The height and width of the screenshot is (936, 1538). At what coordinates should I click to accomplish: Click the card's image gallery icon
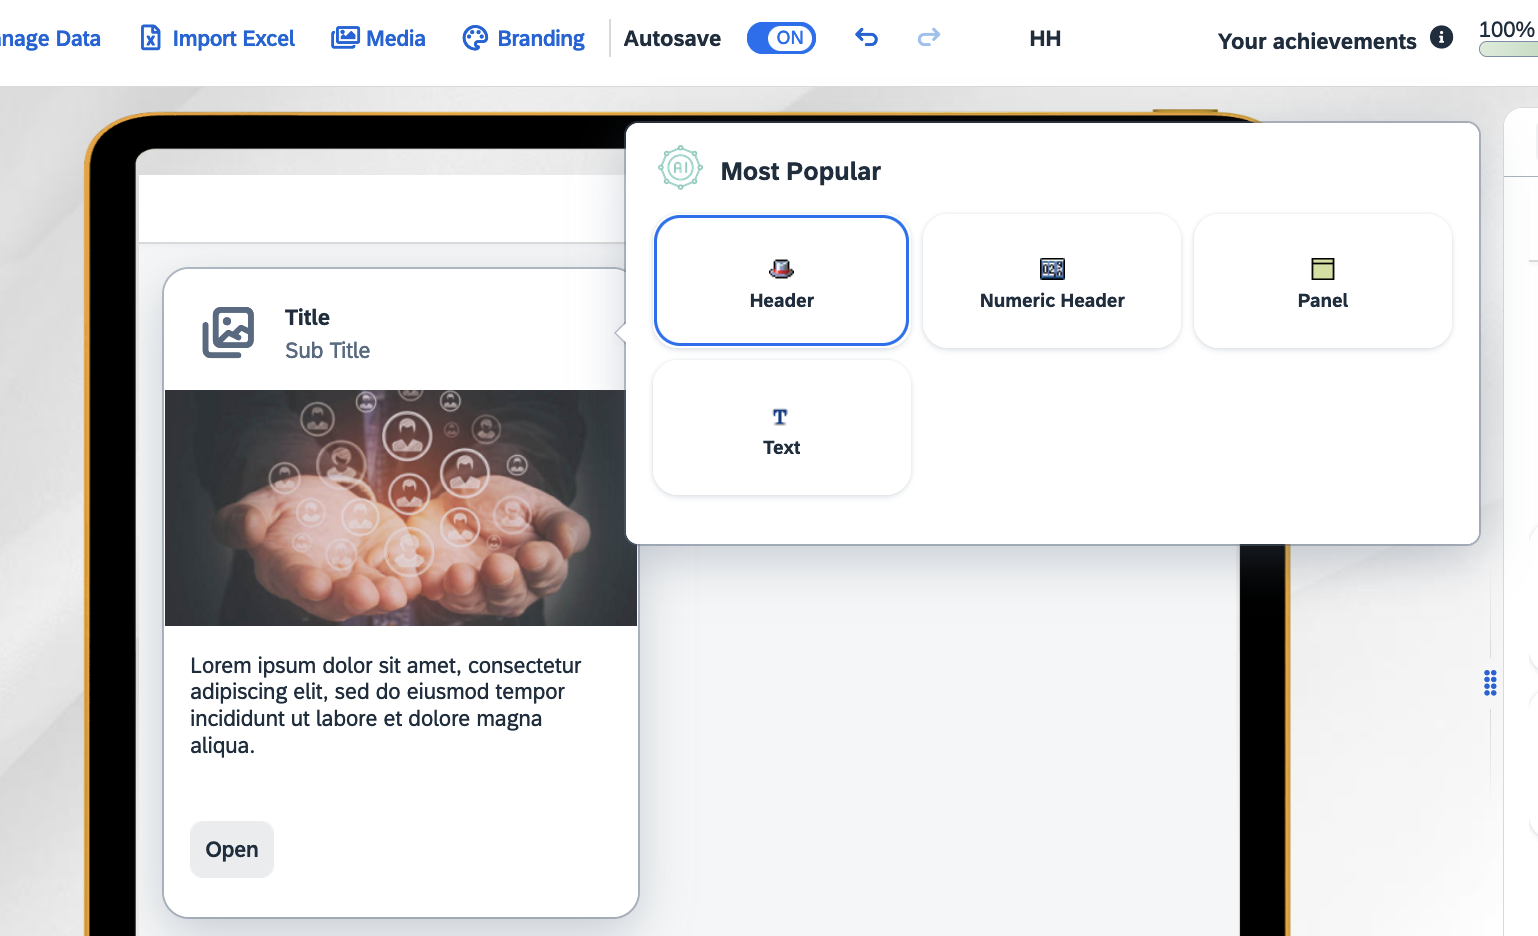click(228, 333)
